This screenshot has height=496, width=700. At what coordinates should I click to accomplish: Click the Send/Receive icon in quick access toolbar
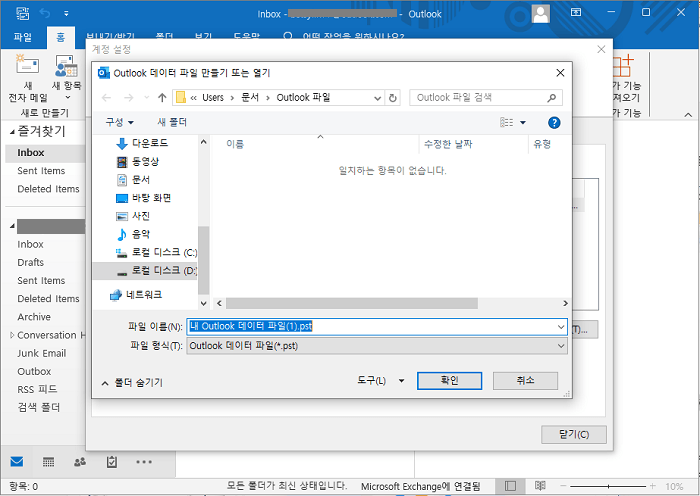pos(23,13)
